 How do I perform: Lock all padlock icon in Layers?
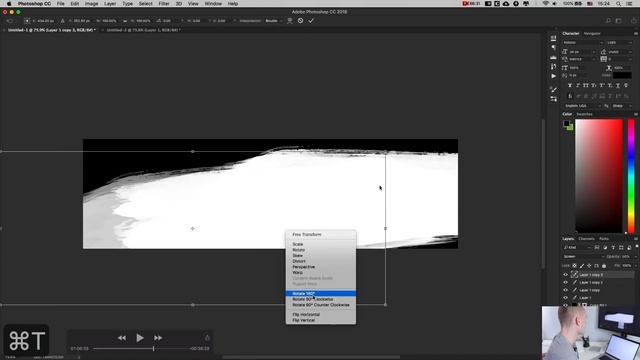click(604, 266)
